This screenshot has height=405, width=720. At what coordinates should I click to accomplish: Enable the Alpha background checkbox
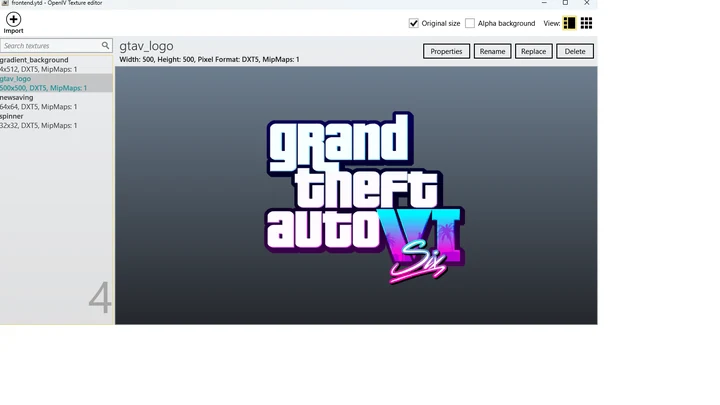tap(470, 23)
